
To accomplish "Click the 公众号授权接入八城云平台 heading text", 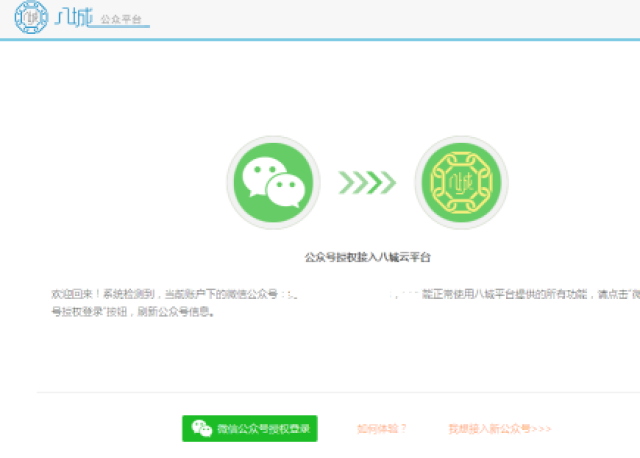I will click(x=367, y=257).
